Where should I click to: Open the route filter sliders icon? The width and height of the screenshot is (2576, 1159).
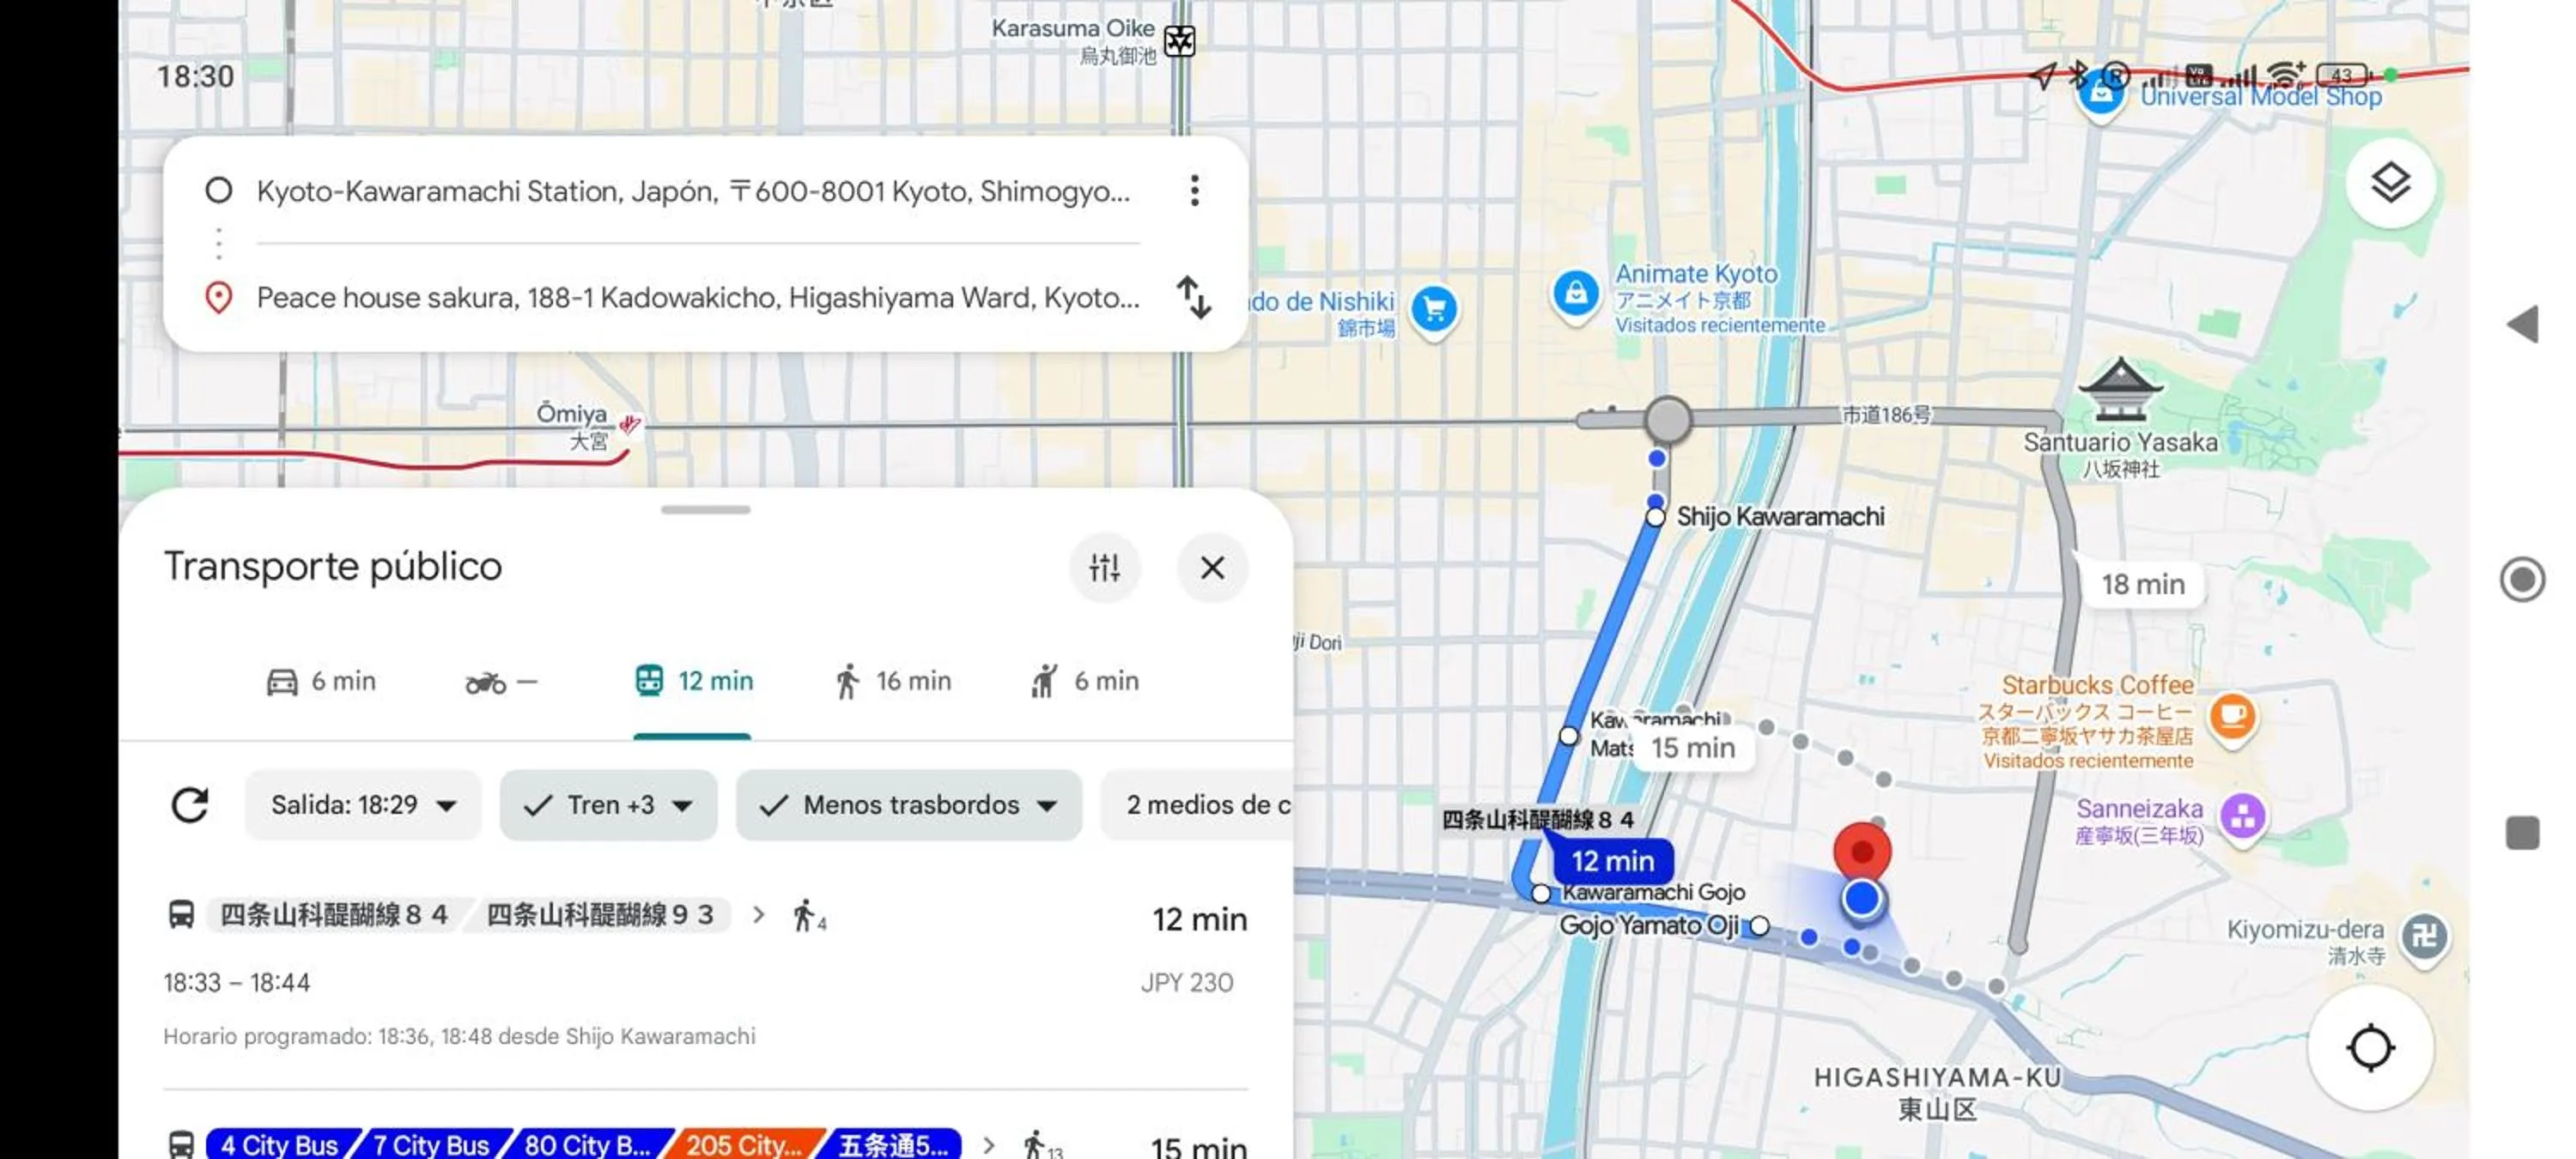click(1104, 567)
